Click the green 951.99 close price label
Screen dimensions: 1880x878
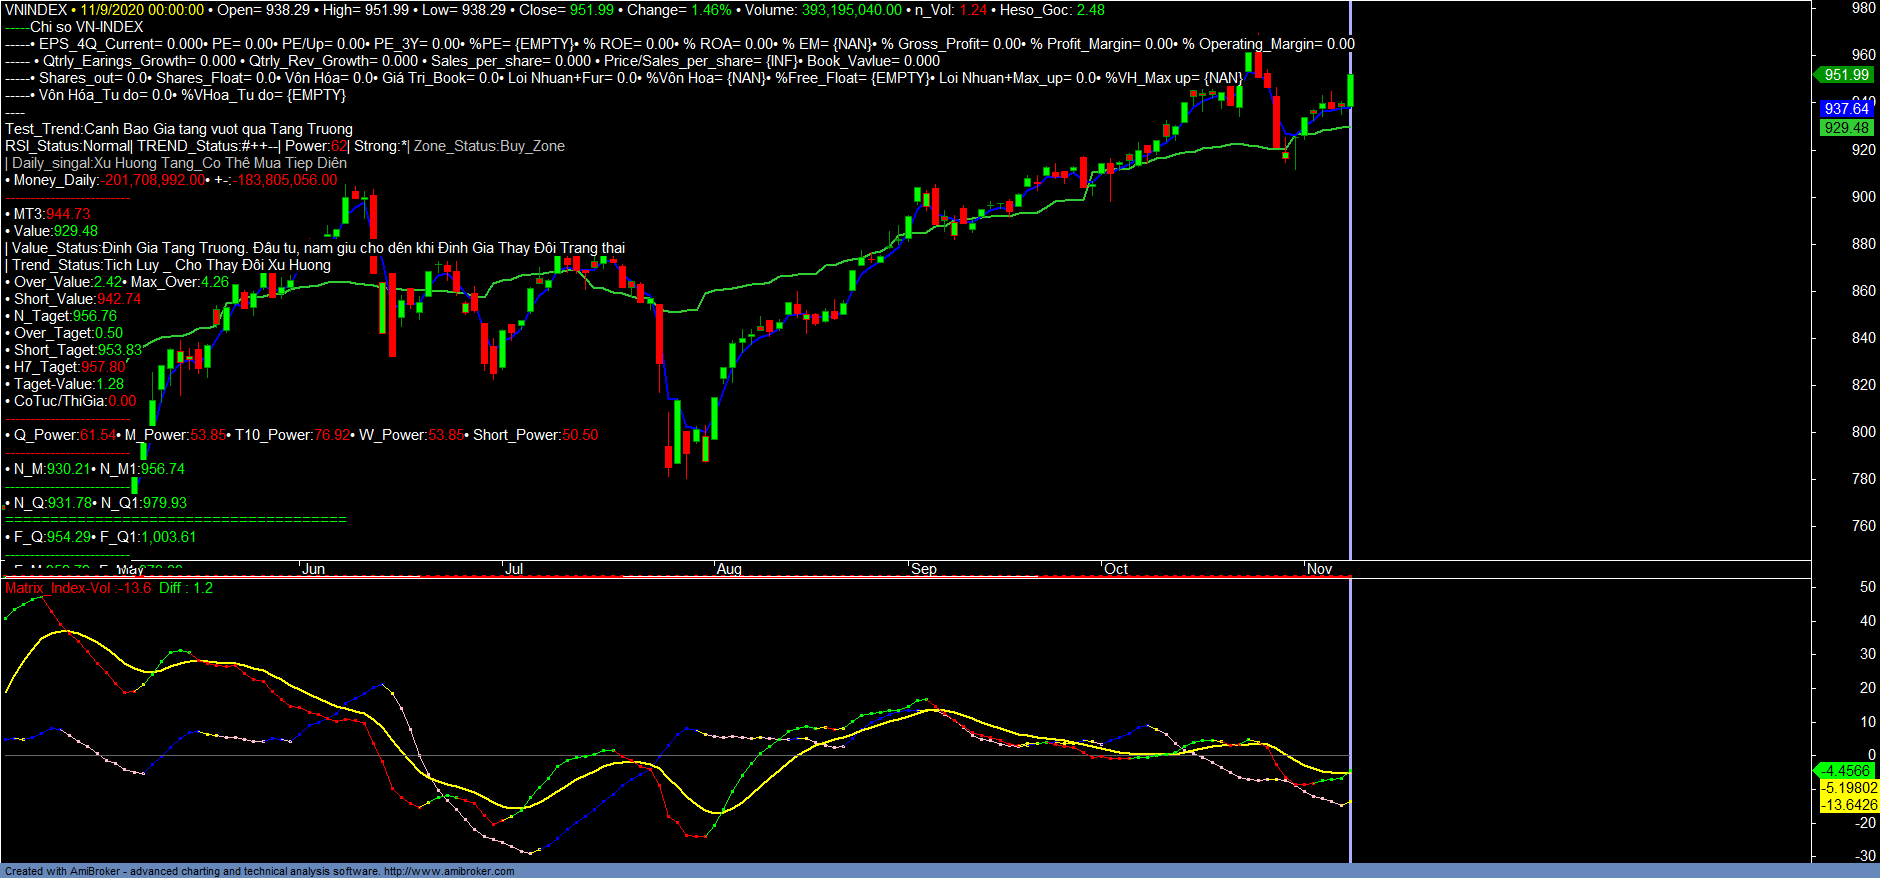pyautogui.click(x=1845, y=75)
